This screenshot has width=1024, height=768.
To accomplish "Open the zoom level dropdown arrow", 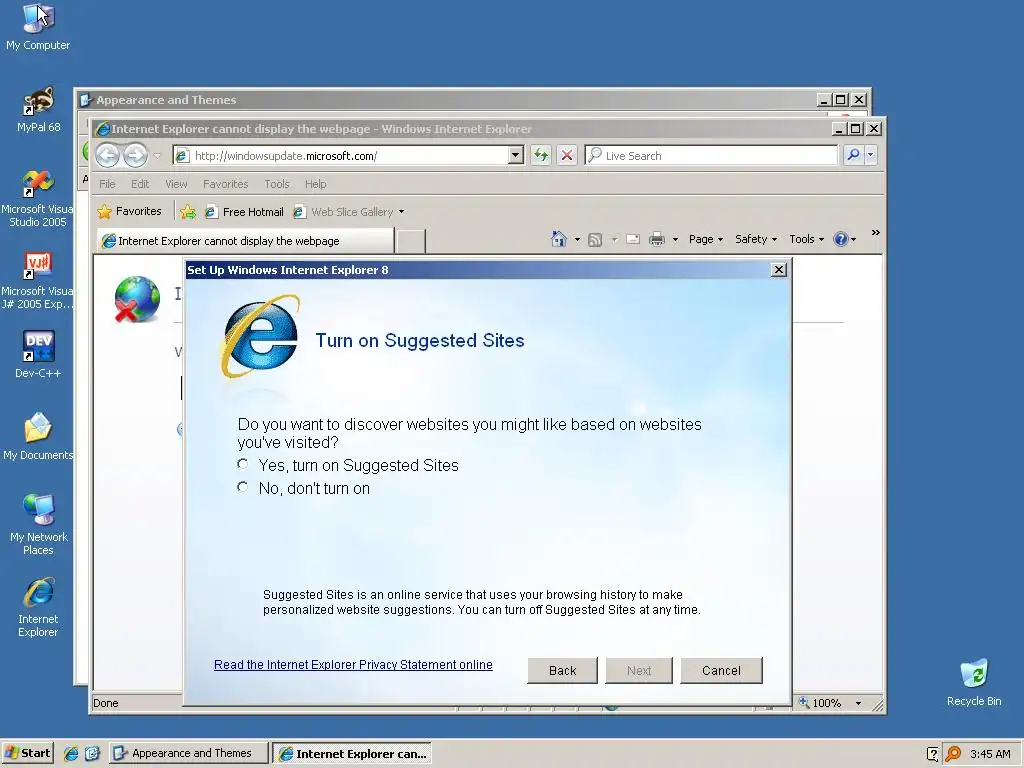I will coord(858,703).
